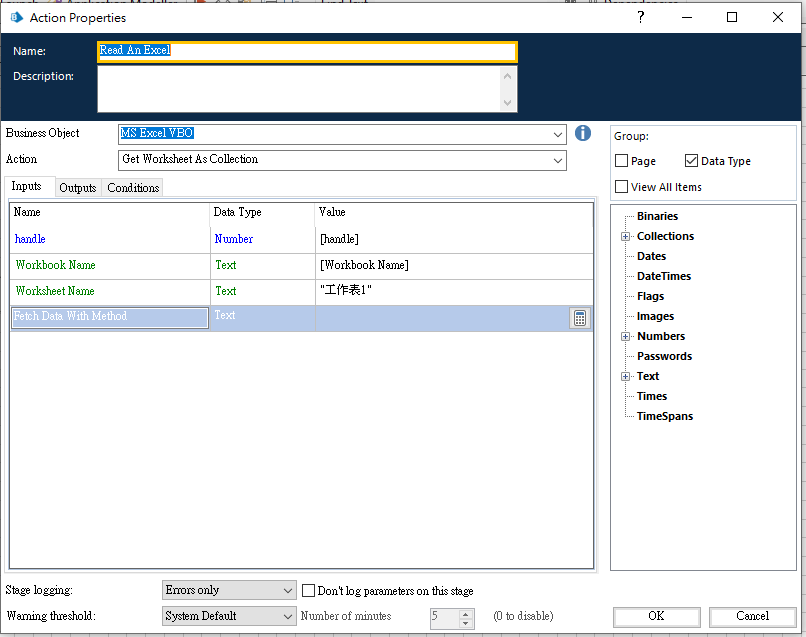Image resolution: width=806 pixels, height=637 pixels.
Task: Open the expression calculator in Fetch Data row
Action: point(580,318)
